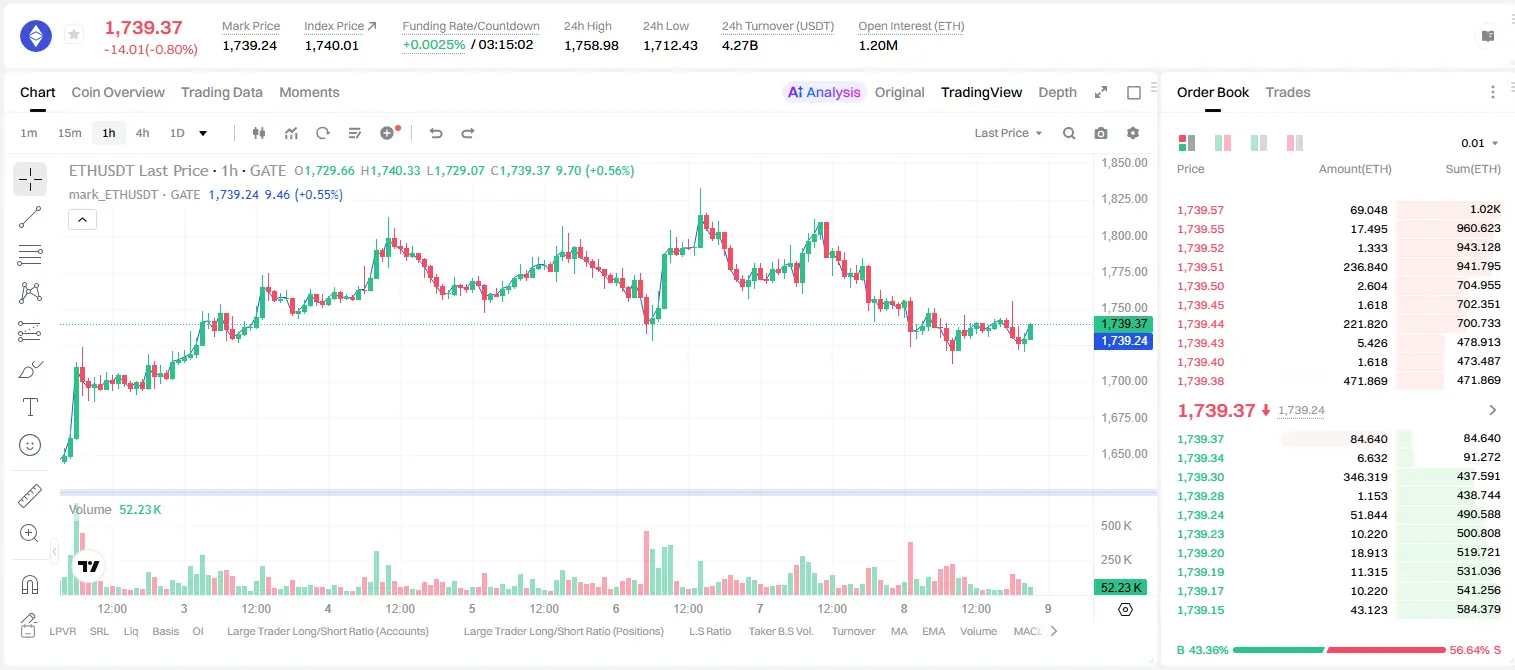Expand the timeframe dropdown arrow after 1D
This screenshot has width=1515, height=670.
203,133
